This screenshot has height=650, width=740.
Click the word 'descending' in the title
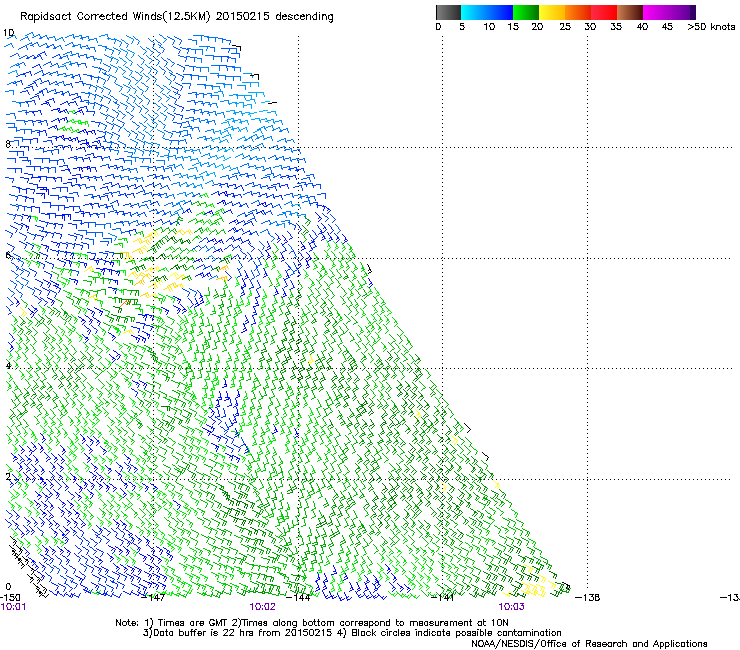pos(304,17)
